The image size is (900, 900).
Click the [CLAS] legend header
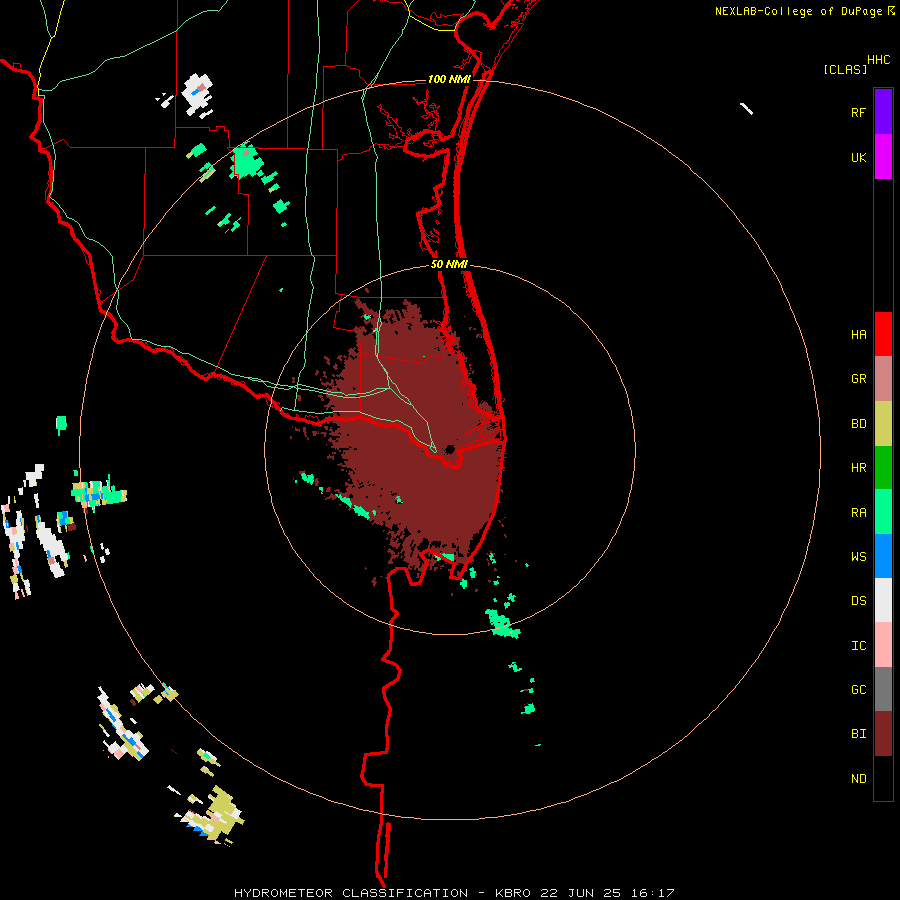[844, 70]
